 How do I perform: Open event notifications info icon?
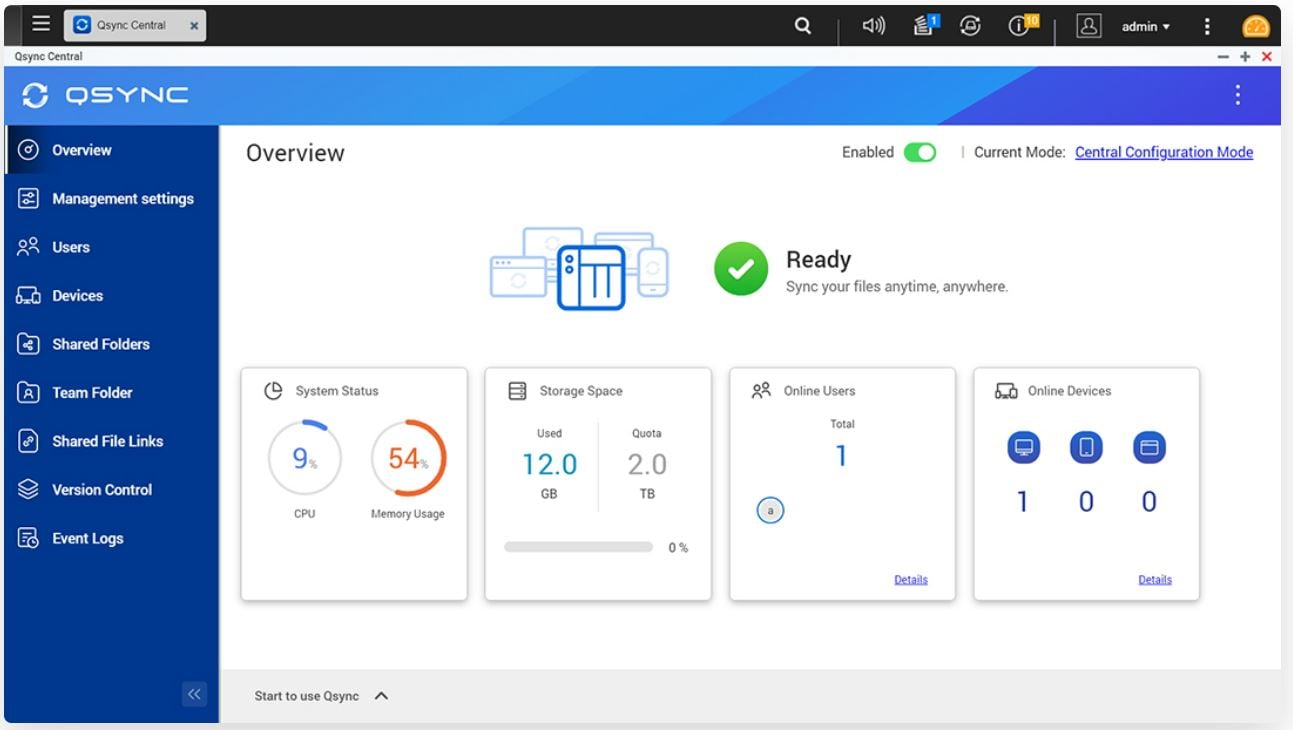coord(1022,25)
